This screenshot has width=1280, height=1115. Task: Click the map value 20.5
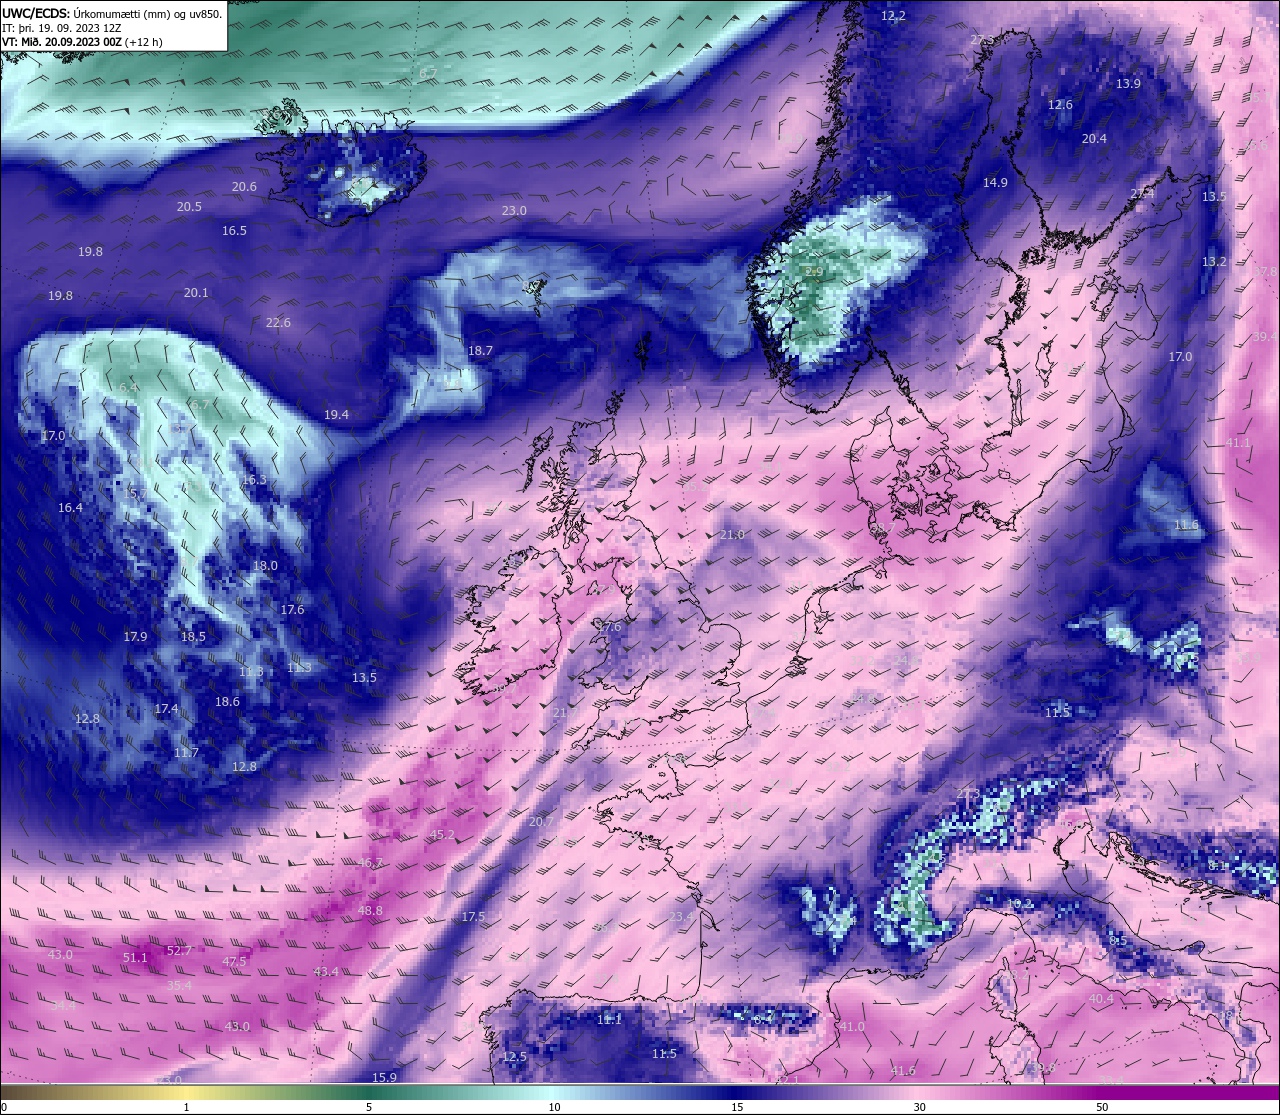189,207
